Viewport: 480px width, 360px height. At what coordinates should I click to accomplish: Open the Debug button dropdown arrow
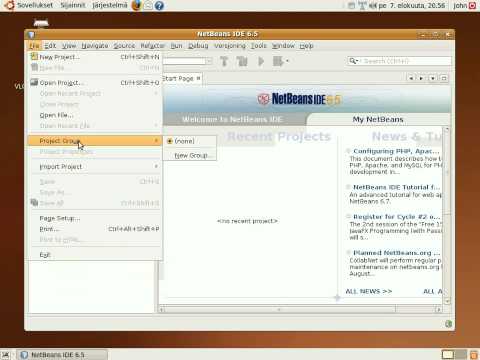[287, 61]
